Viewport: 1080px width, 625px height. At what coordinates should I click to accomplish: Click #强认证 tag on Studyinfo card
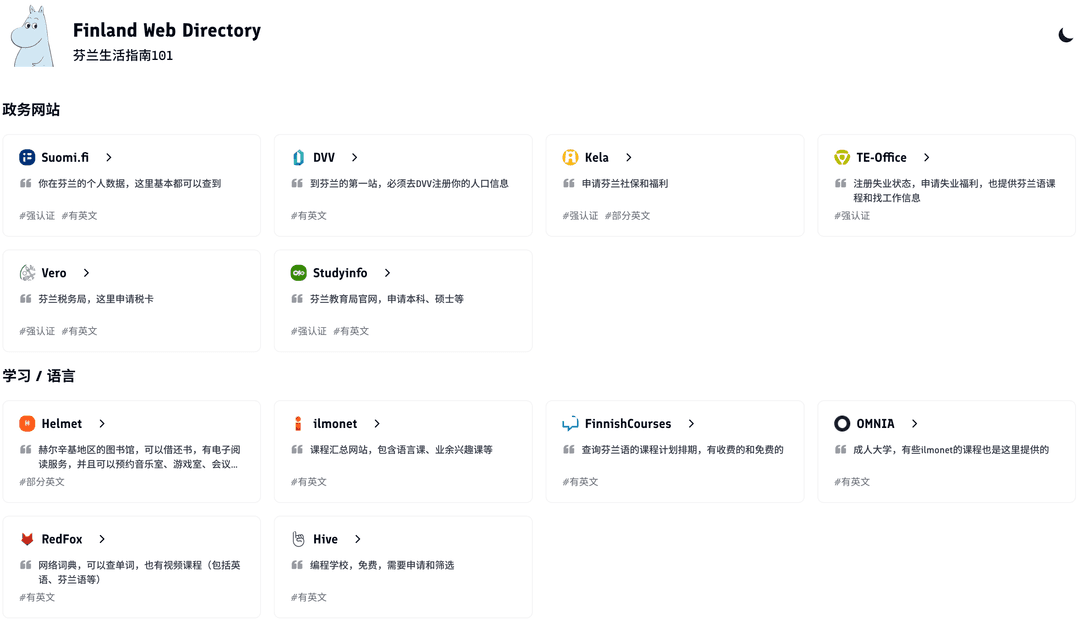coord(309,331)
